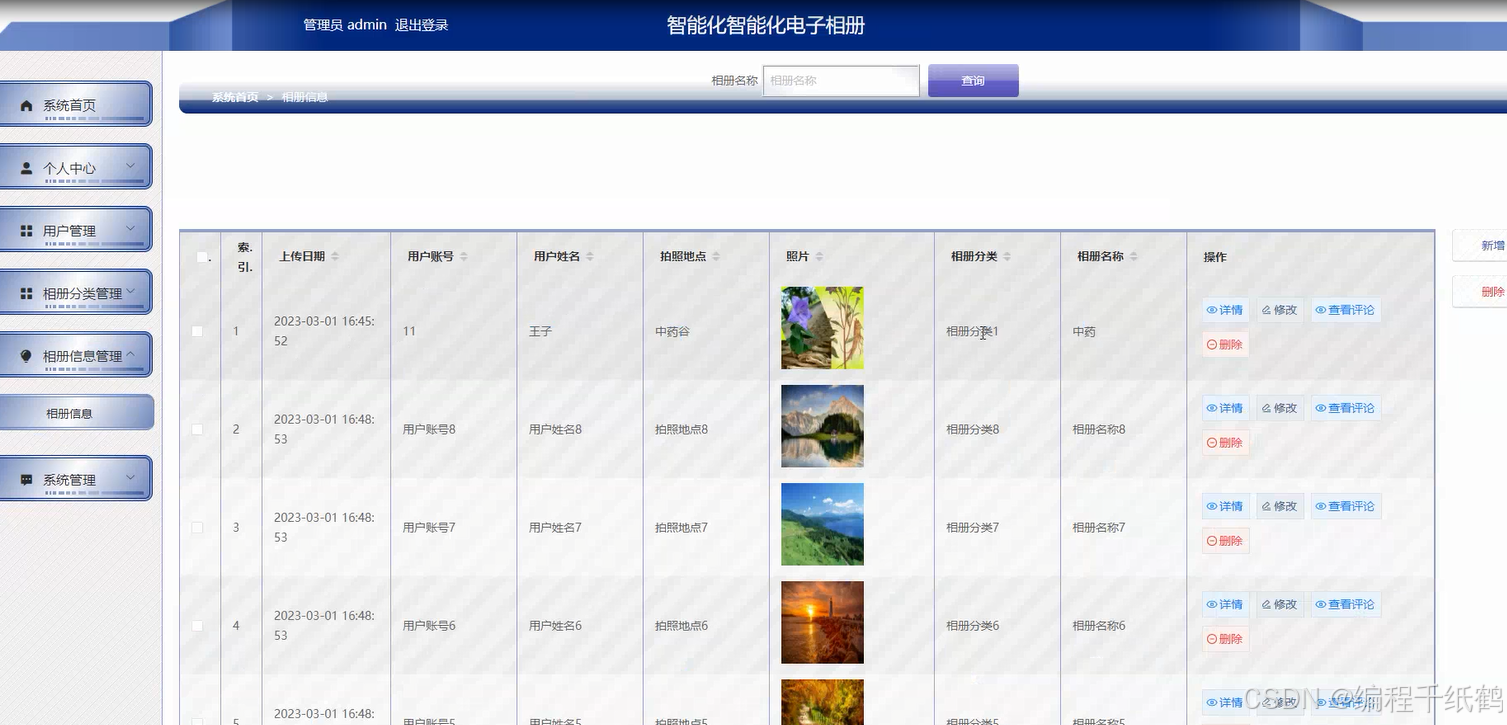Image resolution: width=1507 pixels, height=725 pixels.
Task: Click 系统首页 in the breadcrumb
Action: coord(235,97)
